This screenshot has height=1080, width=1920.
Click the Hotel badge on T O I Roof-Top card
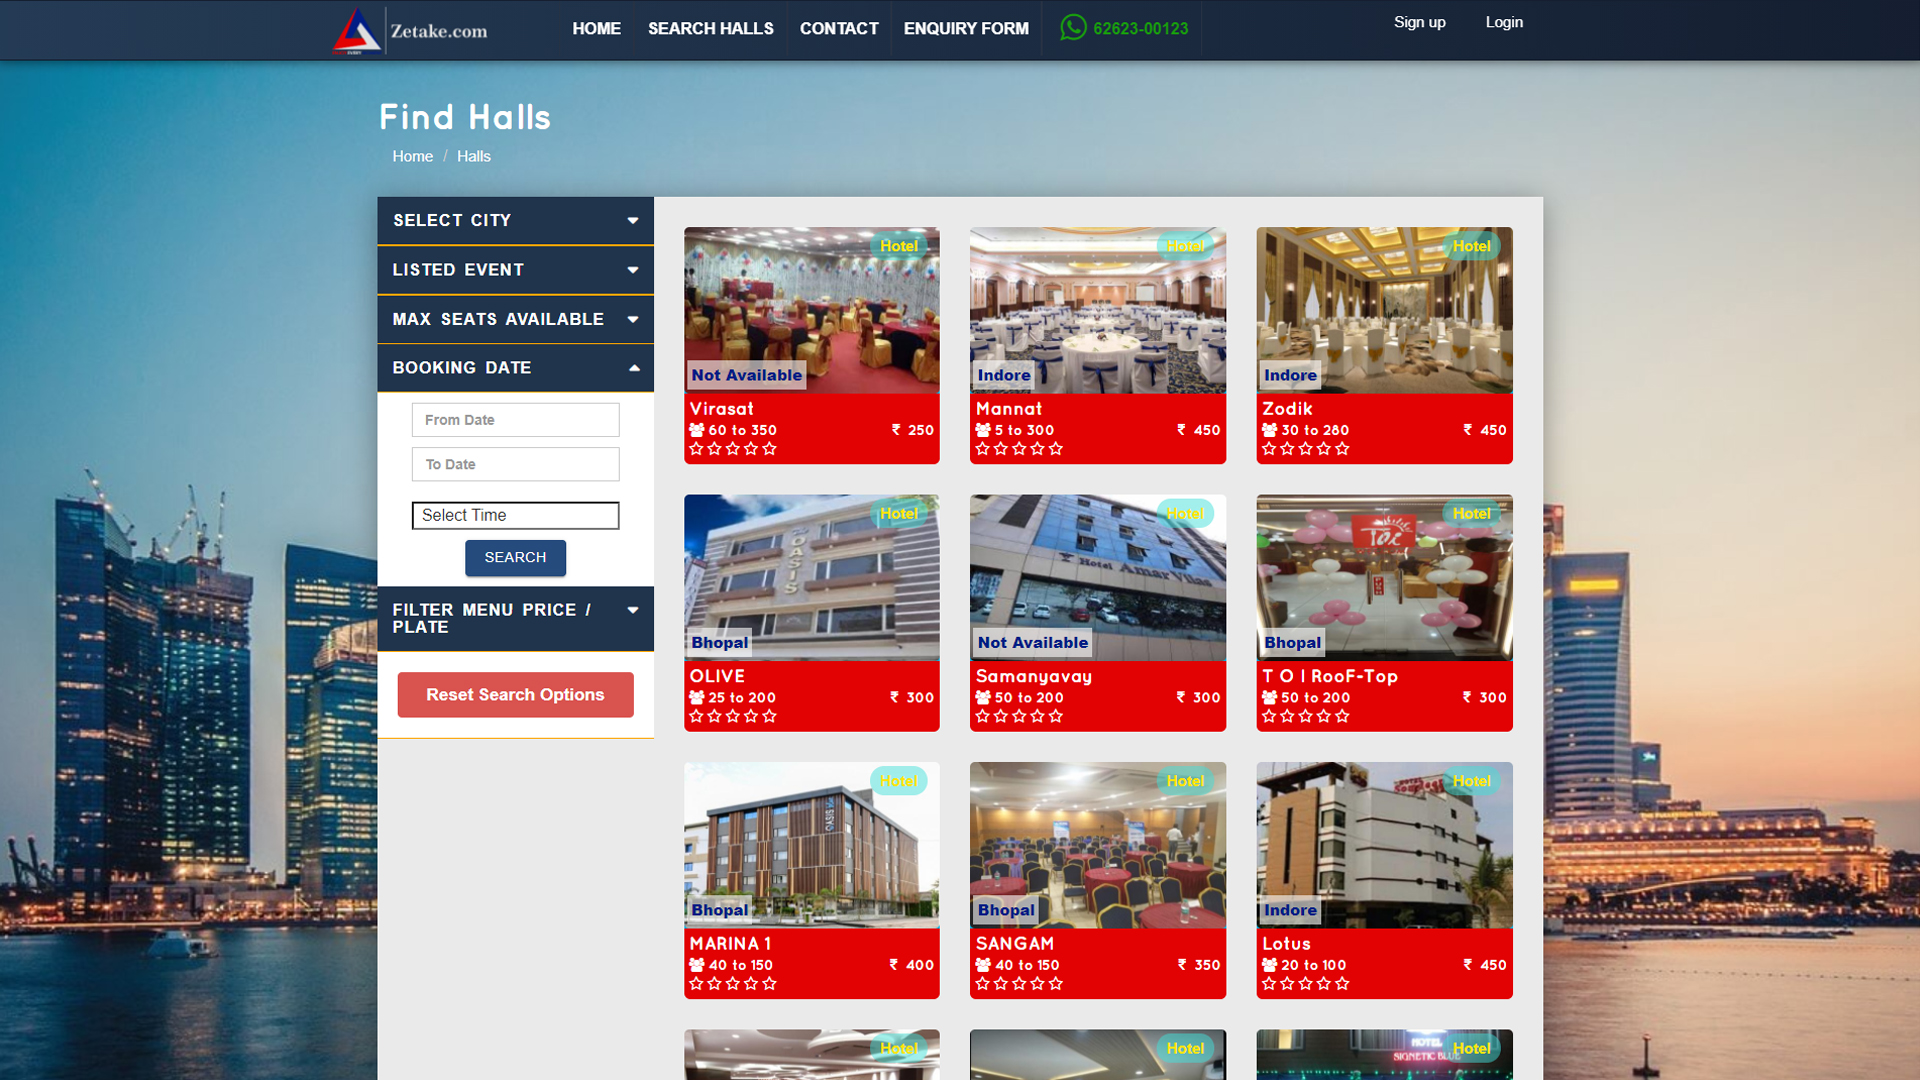1471,513
